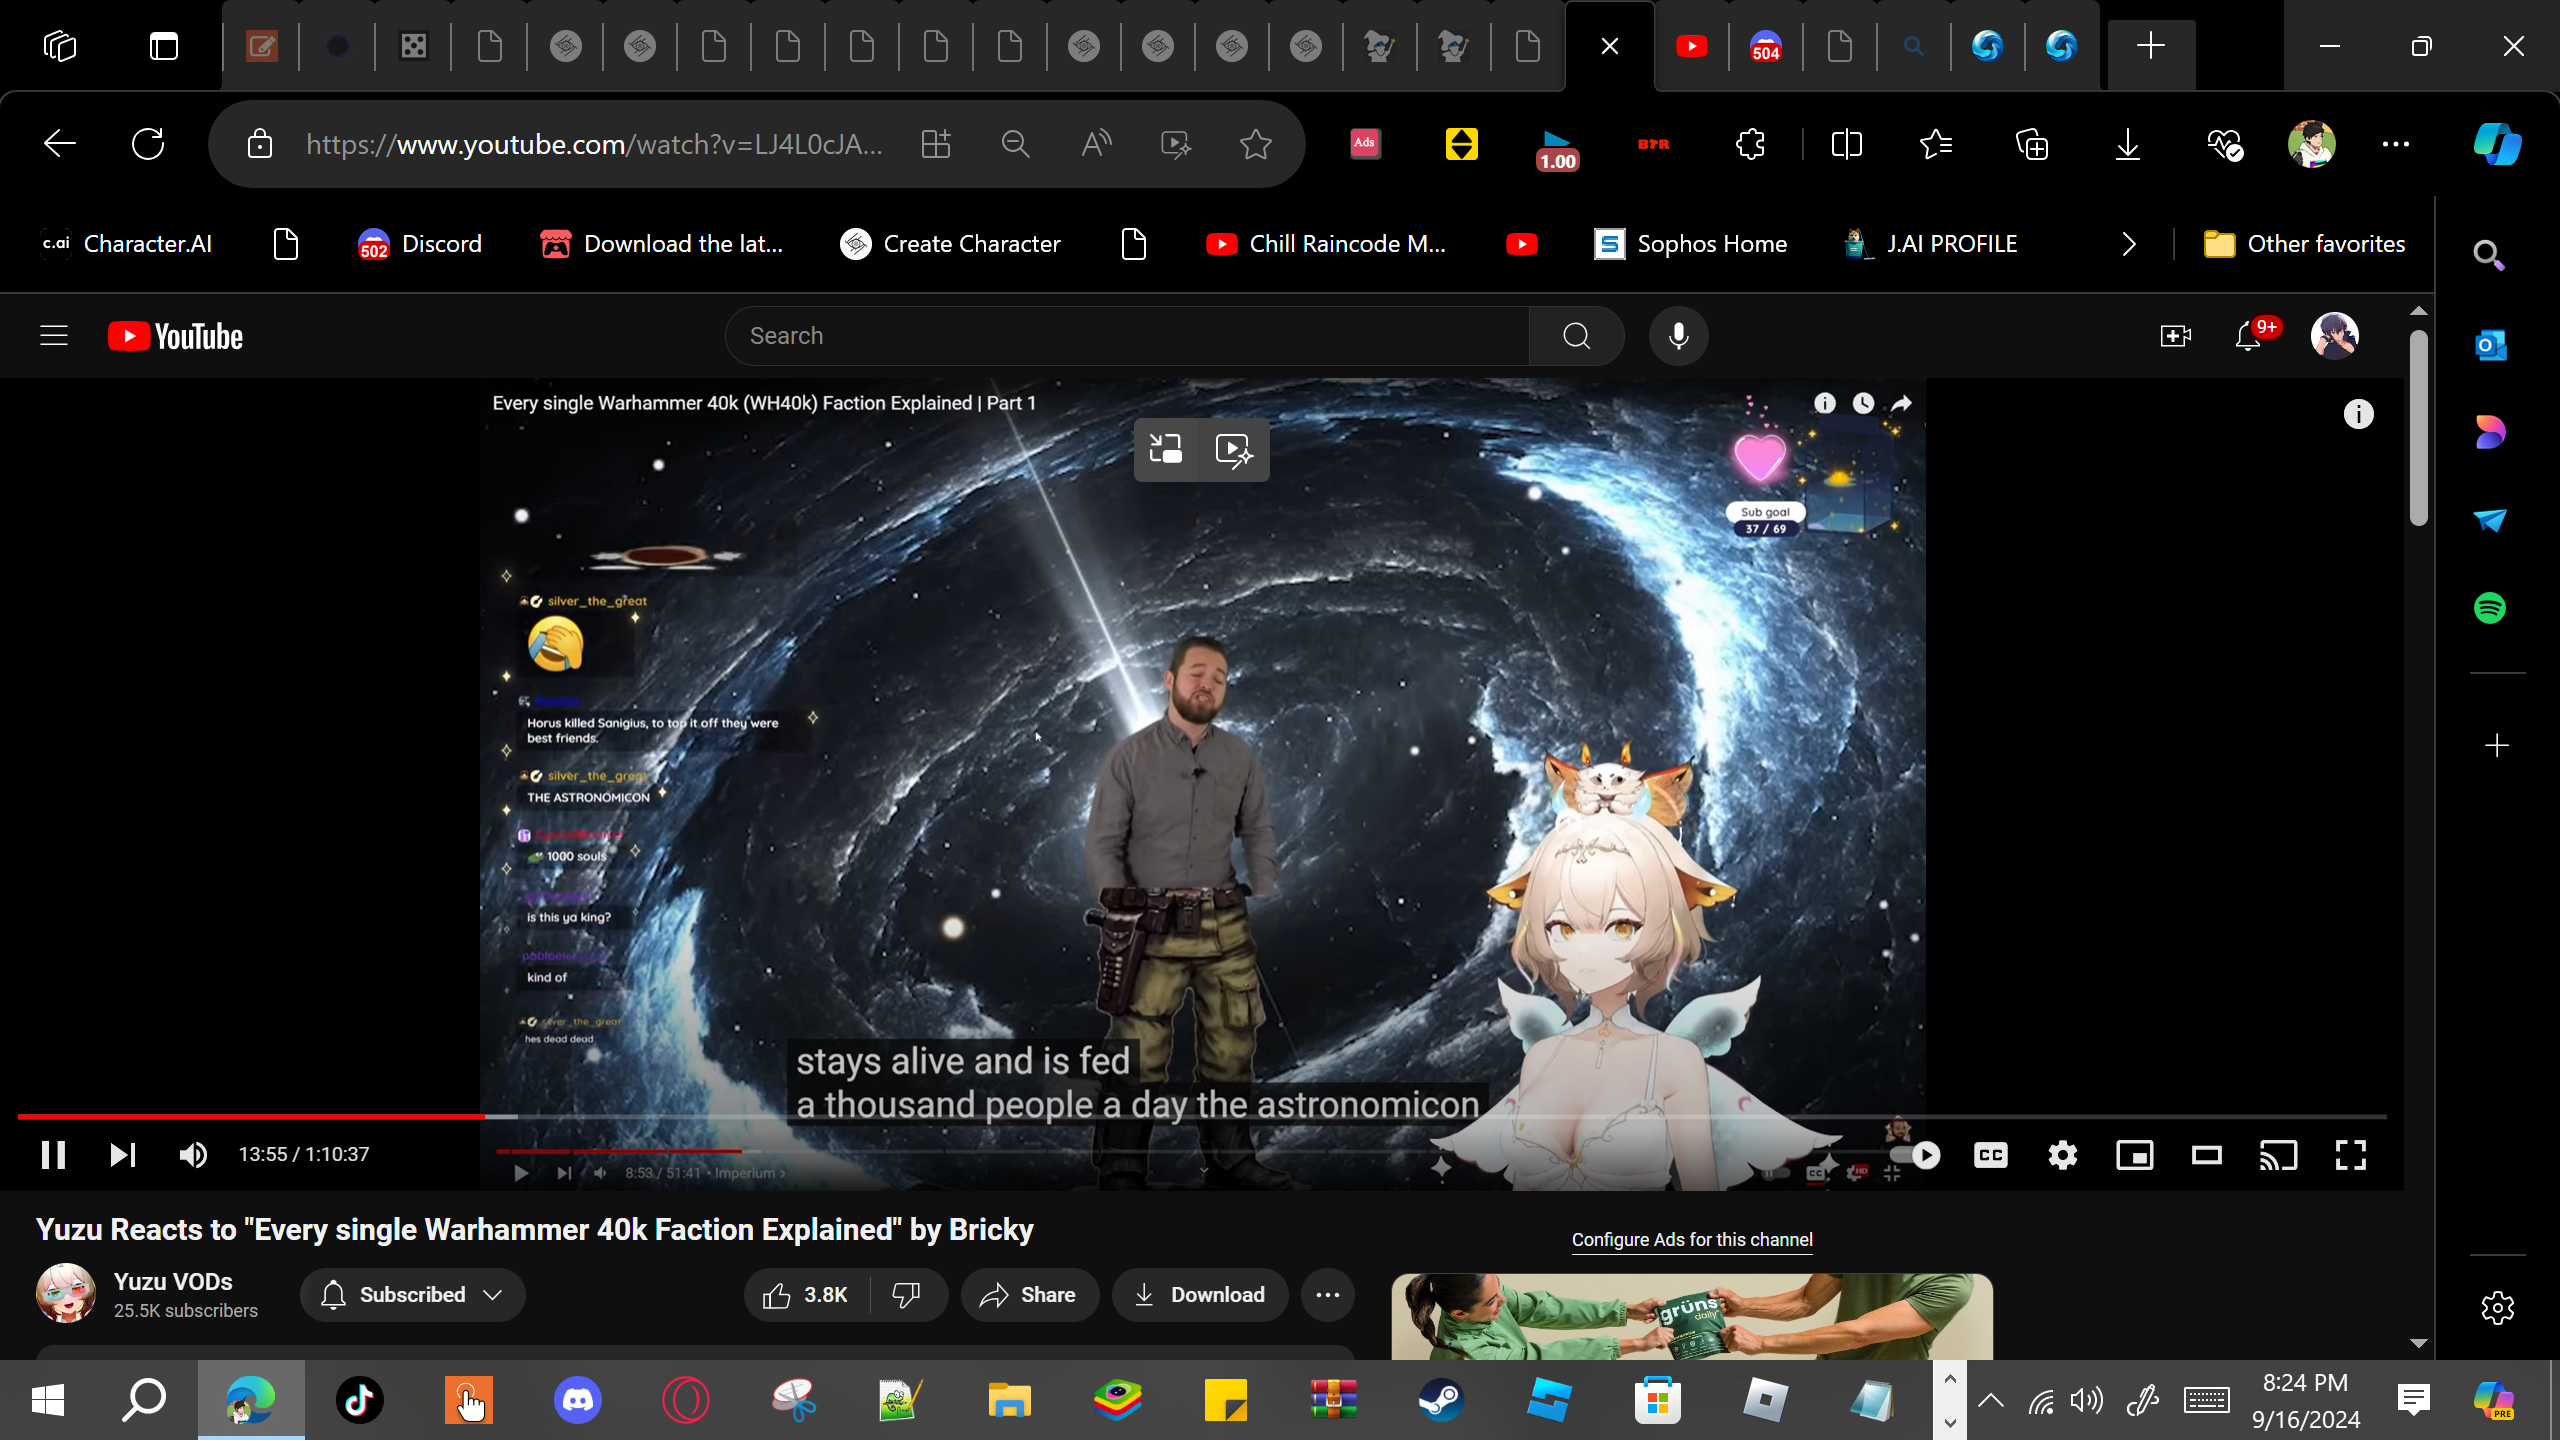Toggle theater mode
This screenshot has width=2560, height=1440.
[2207, 1155]
